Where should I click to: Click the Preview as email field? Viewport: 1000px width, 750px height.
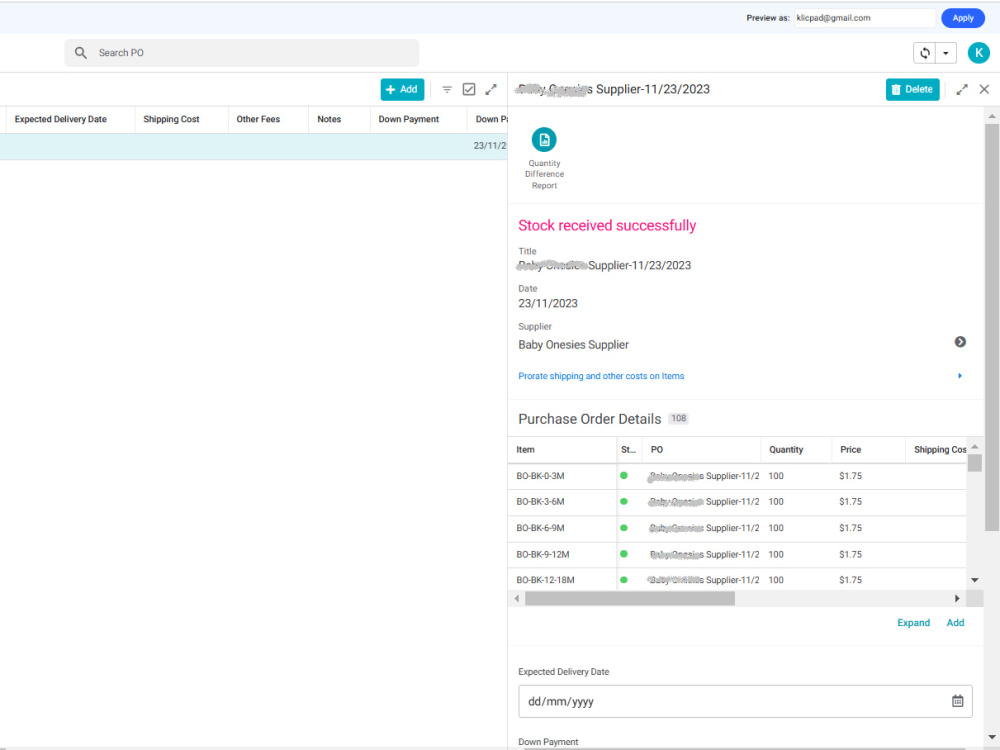[x=864, y=18]
